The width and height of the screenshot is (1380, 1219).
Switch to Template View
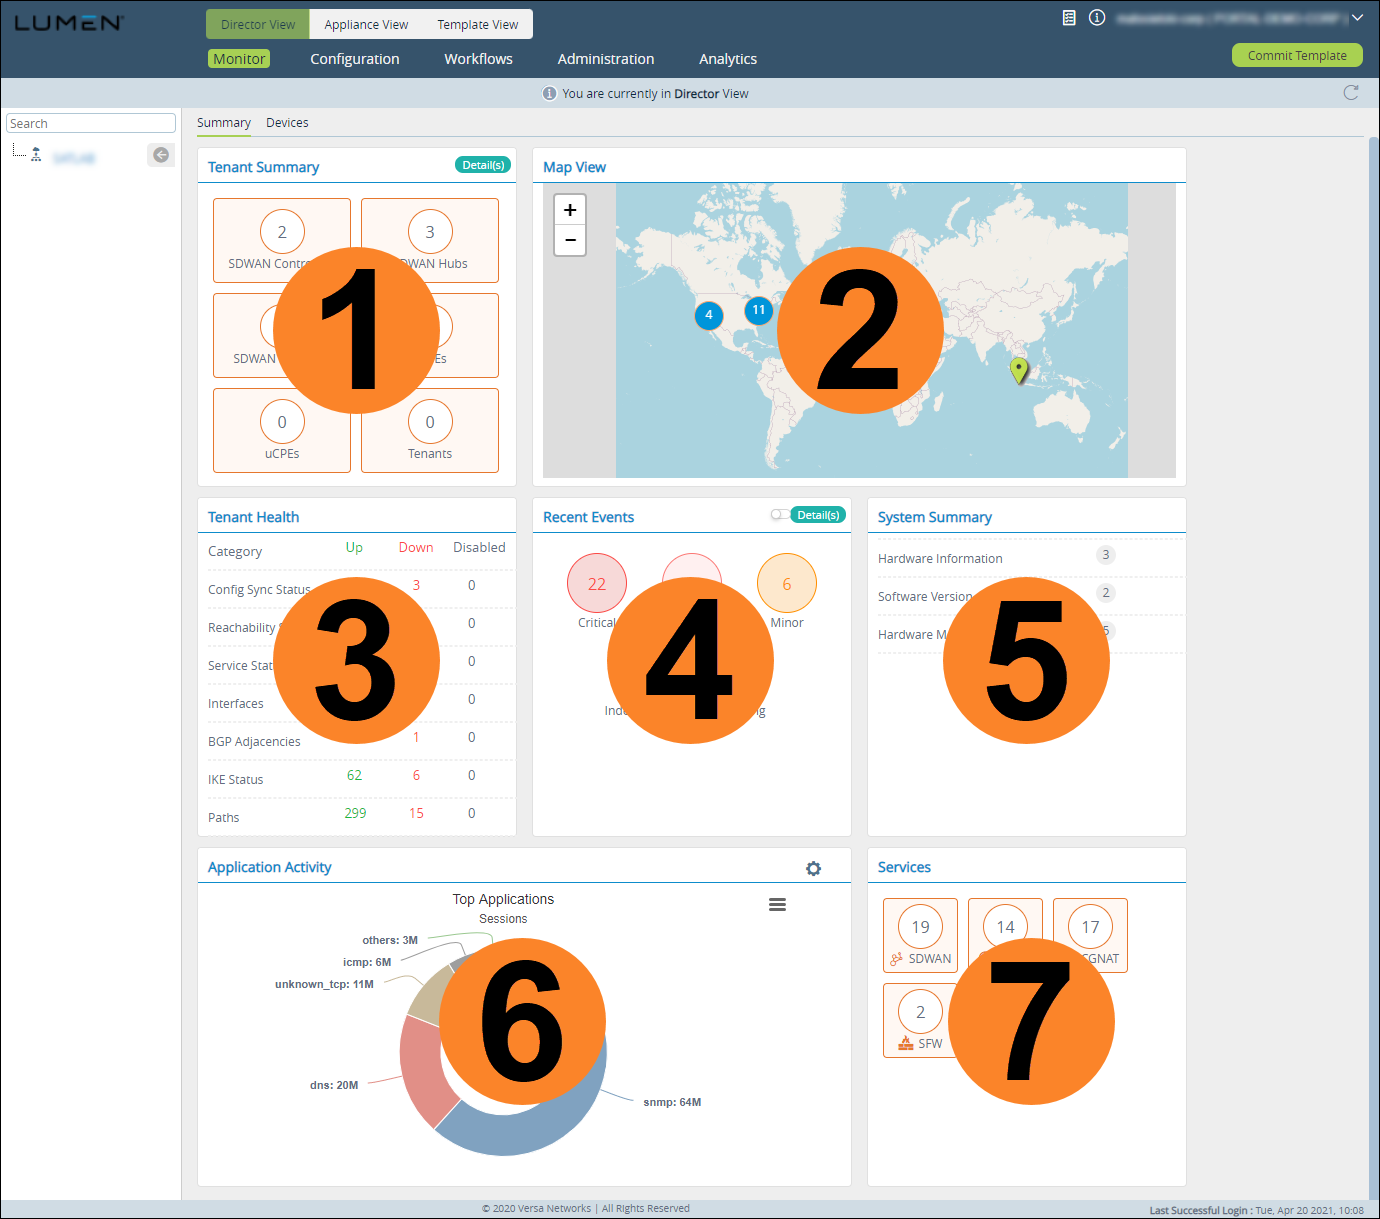tap(477, 25)
